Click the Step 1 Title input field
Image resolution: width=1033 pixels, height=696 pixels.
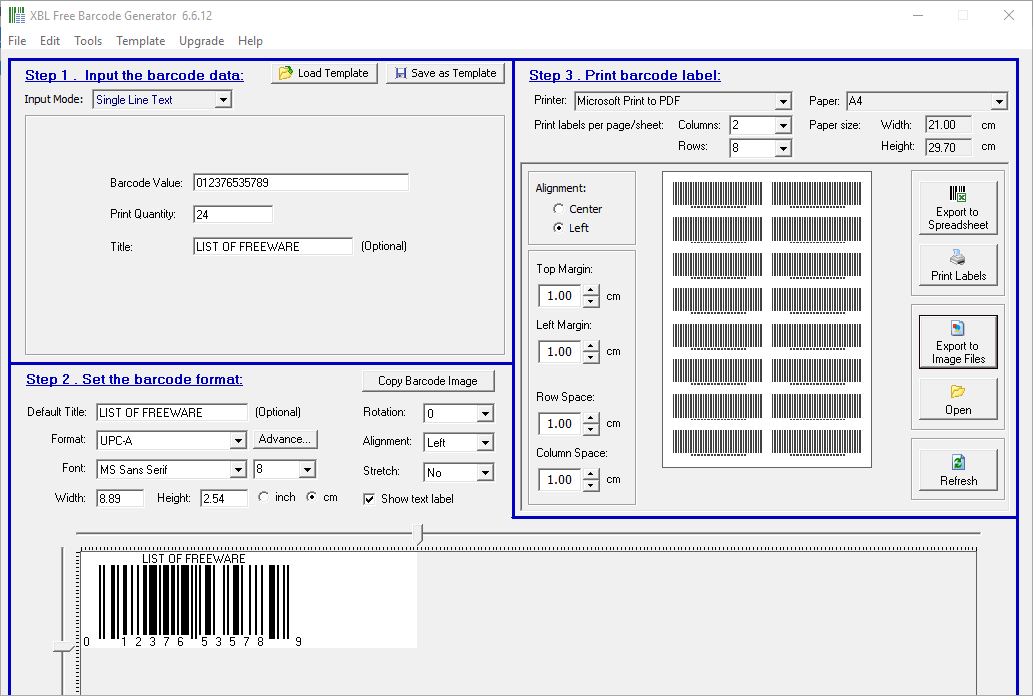click(273, 246)
